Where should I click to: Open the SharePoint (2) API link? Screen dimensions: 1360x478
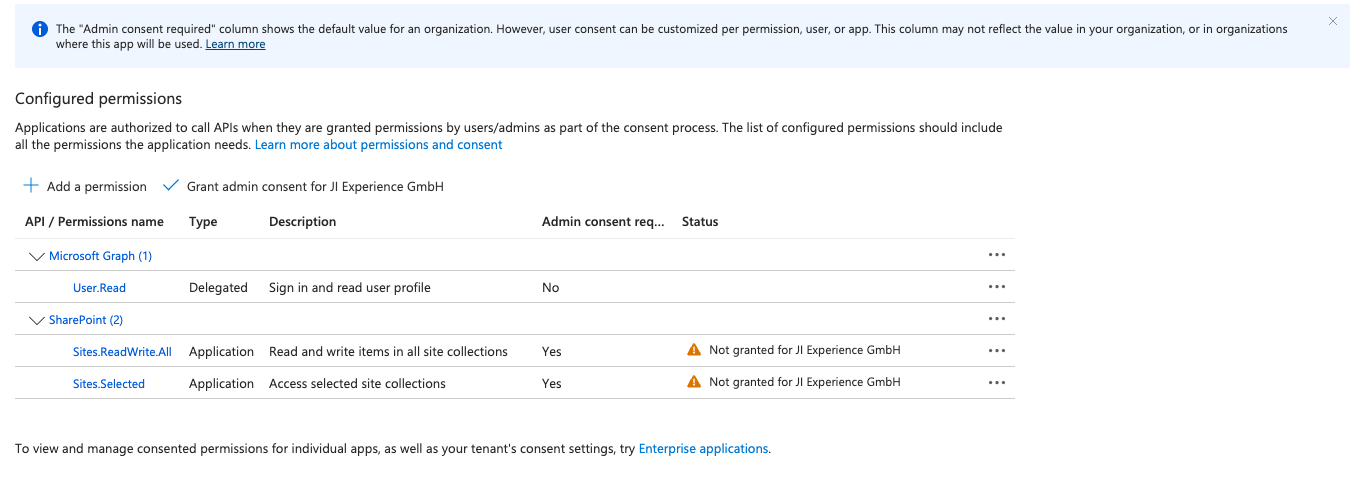click(86, 320)
